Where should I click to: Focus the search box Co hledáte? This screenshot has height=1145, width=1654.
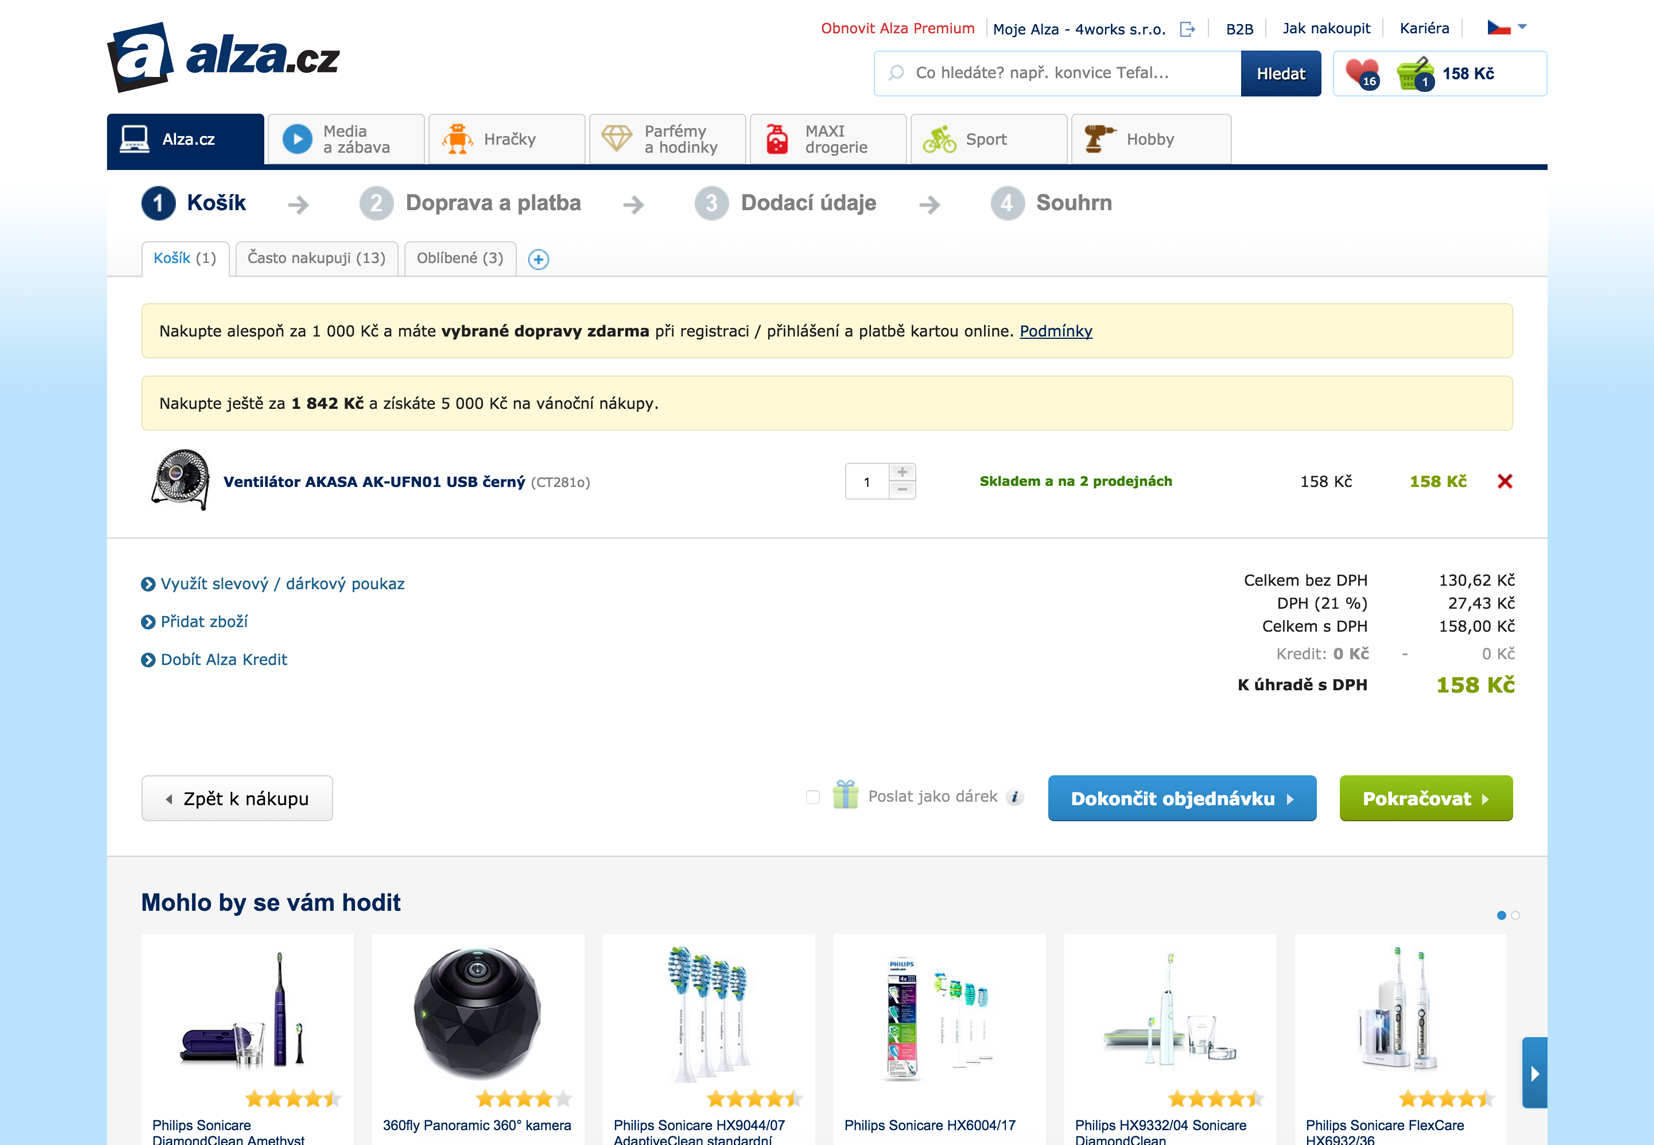[x=1058, y=73]
